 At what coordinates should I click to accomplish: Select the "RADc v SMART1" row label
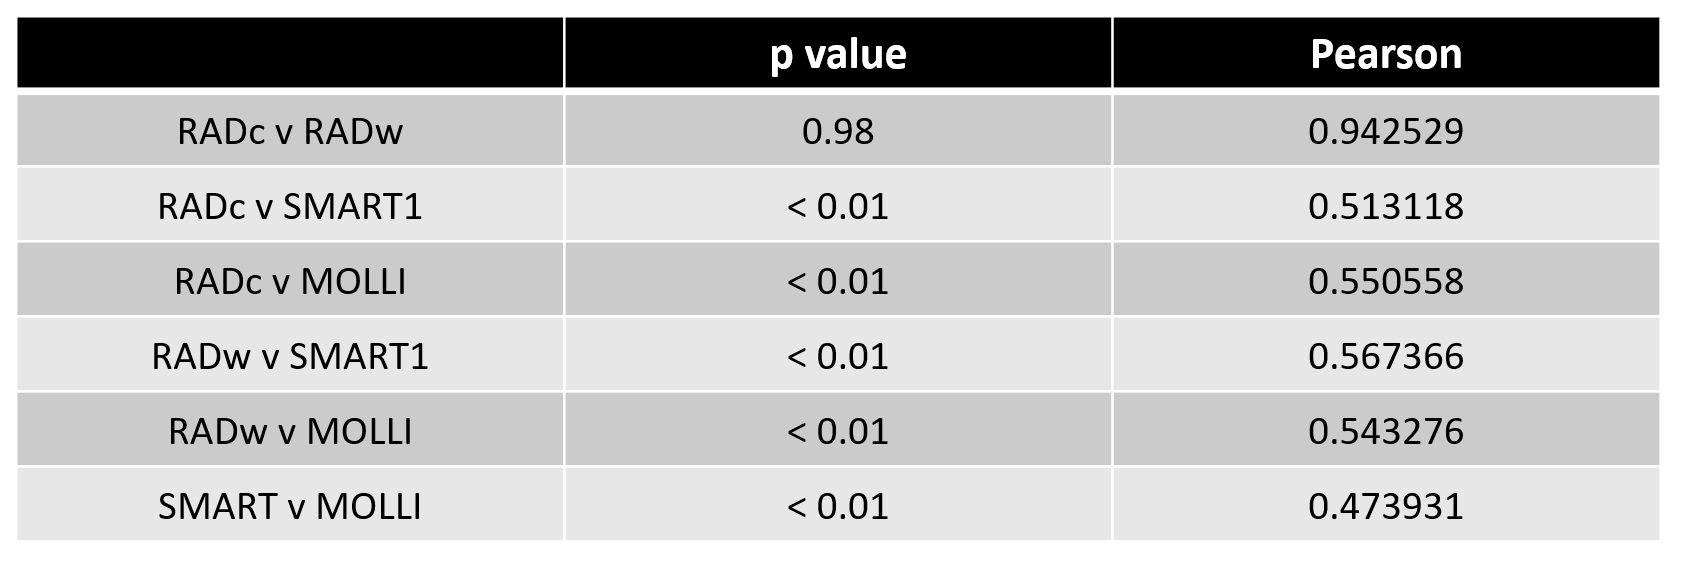[290, 207]
